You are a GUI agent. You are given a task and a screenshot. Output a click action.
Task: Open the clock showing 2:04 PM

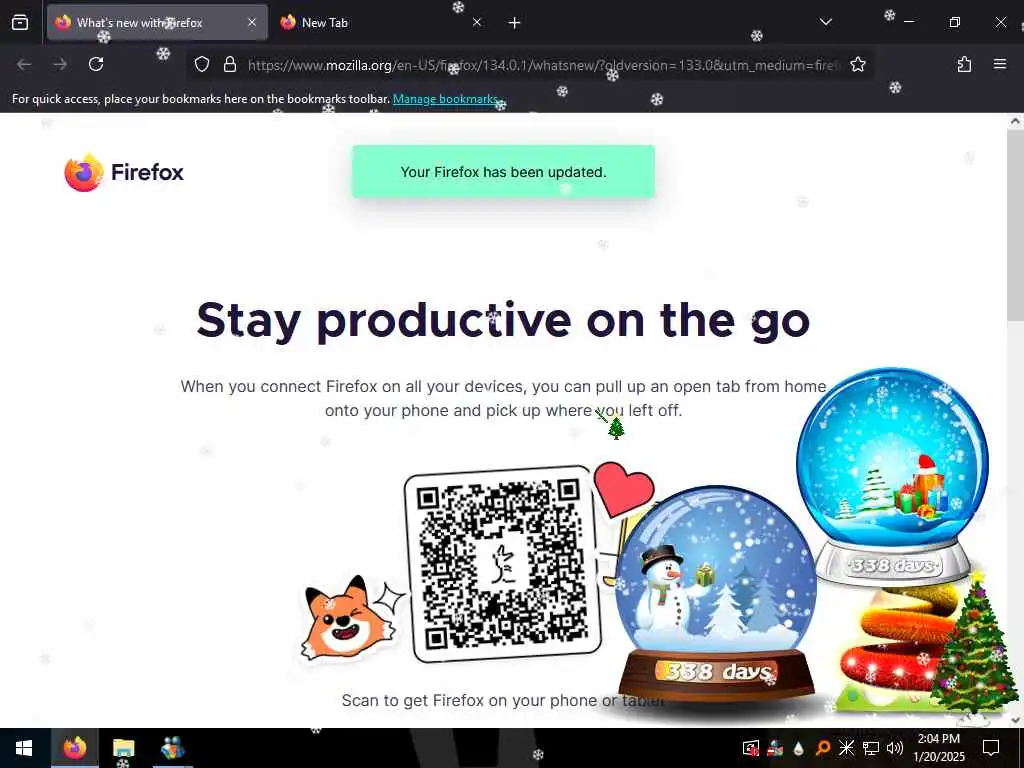938,748
